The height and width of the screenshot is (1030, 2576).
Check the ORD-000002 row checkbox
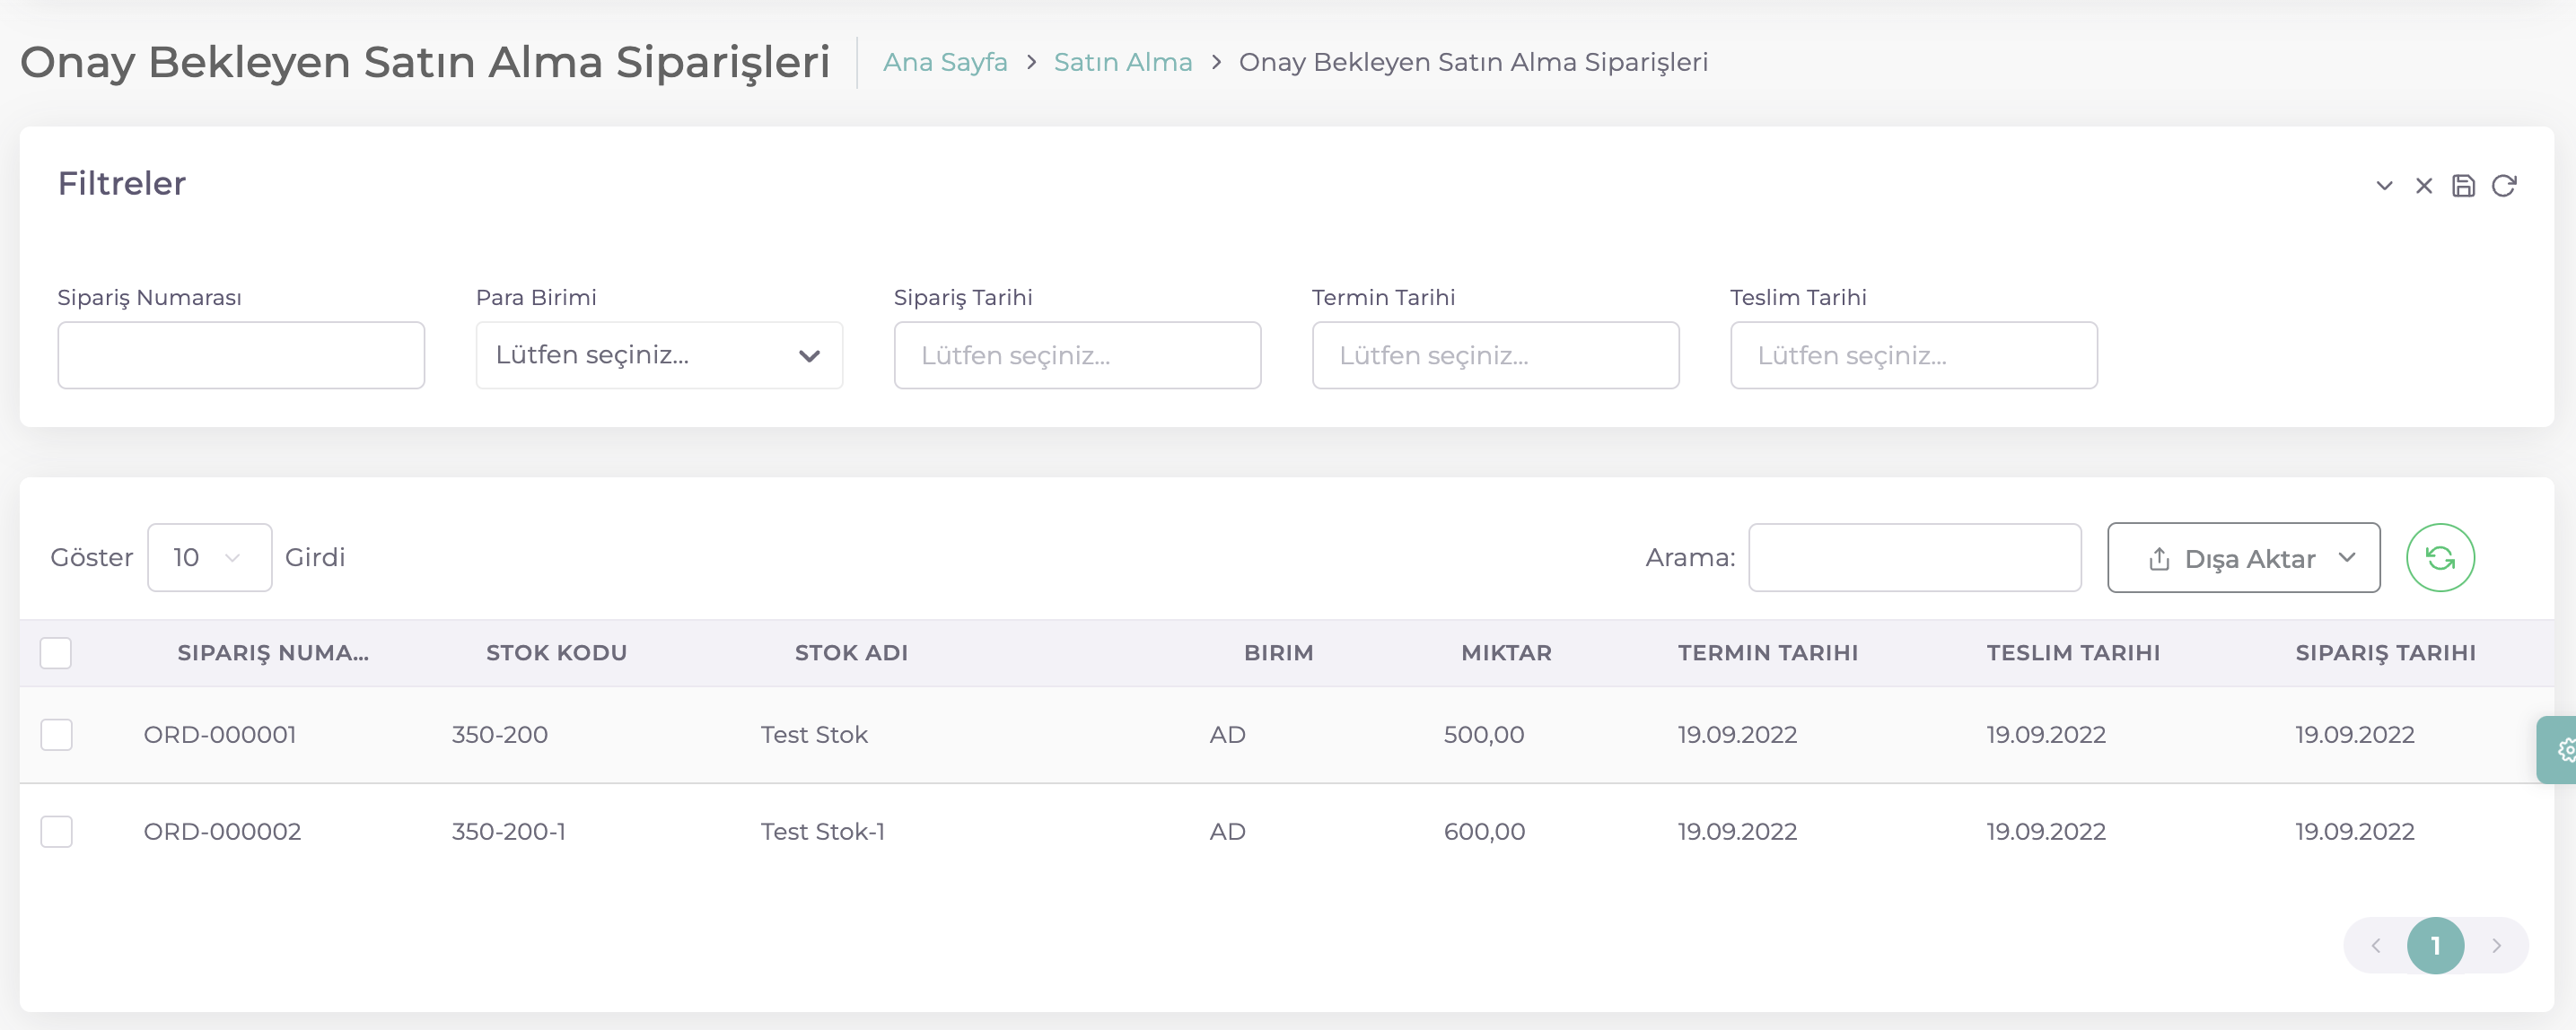click(56, 832)
